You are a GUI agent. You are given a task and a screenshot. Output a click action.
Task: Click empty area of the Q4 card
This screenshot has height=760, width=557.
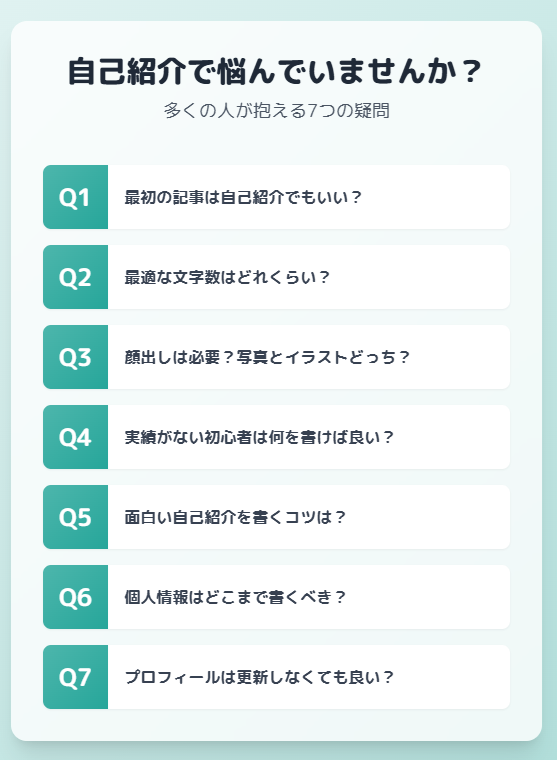(451, 437)
